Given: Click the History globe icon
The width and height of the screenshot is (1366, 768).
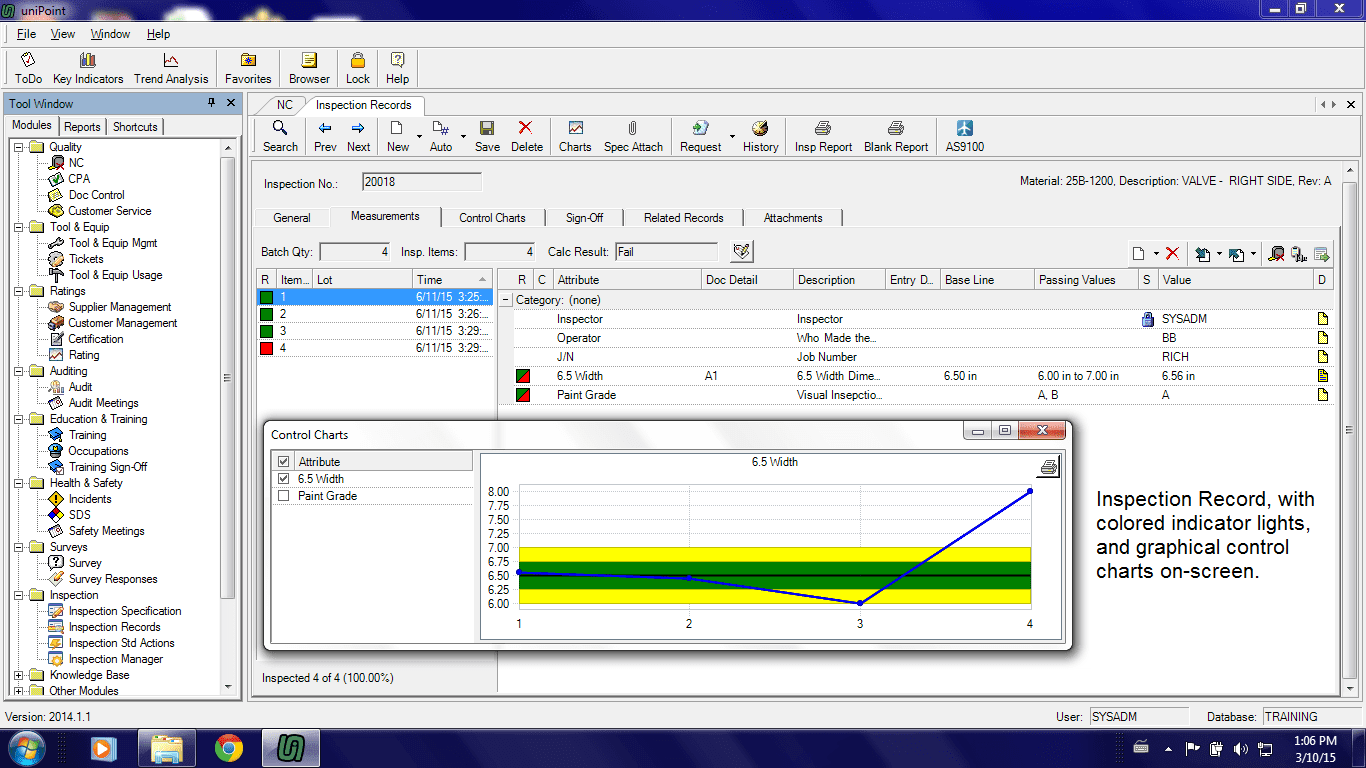Looking at the screenshot, I should point(760,136).
